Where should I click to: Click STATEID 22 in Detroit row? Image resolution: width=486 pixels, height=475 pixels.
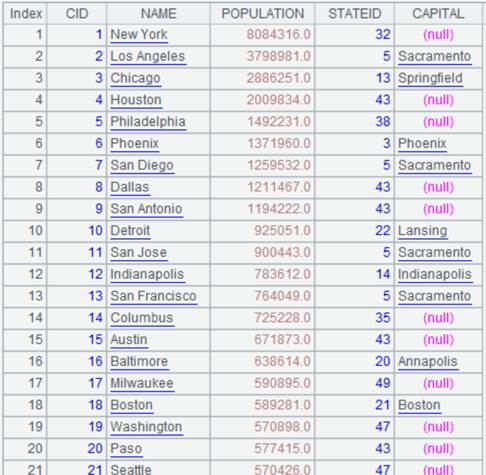click(x=383, y=231)
